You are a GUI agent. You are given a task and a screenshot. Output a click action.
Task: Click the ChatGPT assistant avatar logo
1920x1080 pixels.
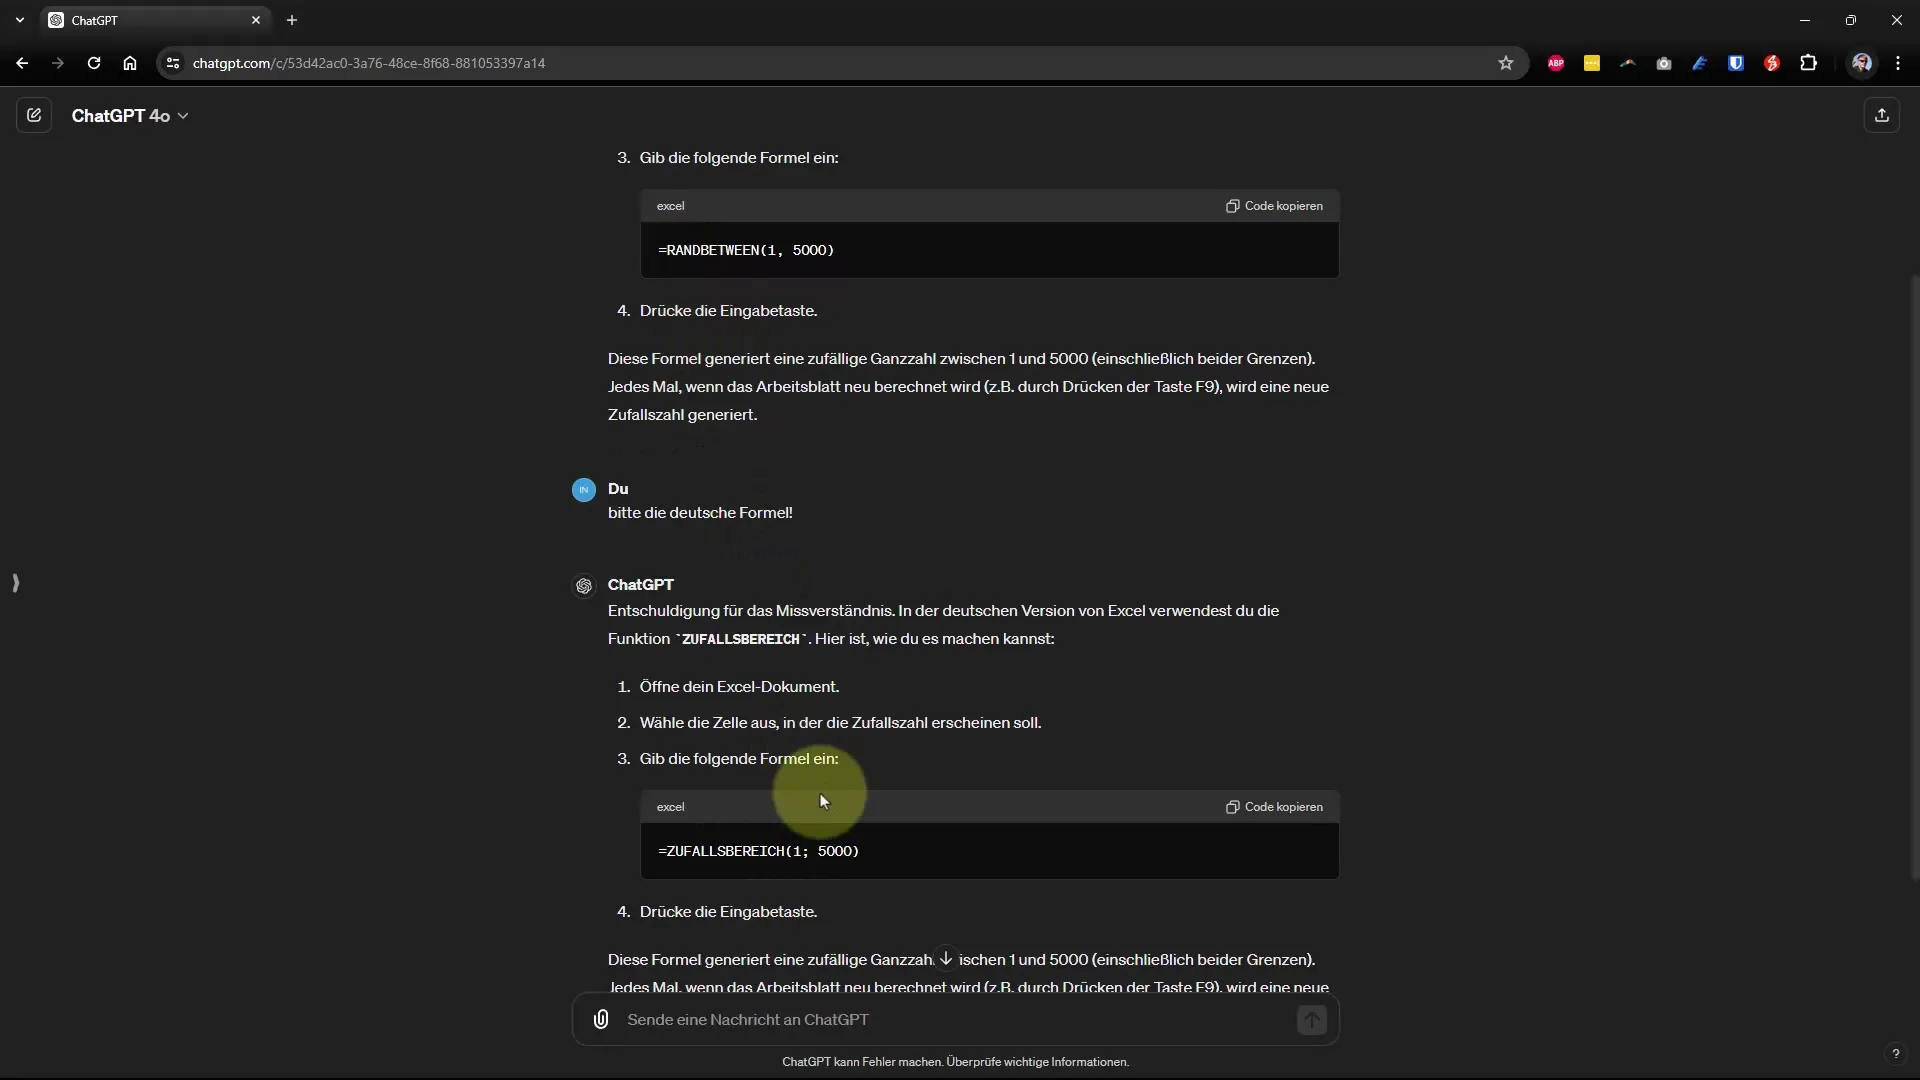click(x=584, y=586)
